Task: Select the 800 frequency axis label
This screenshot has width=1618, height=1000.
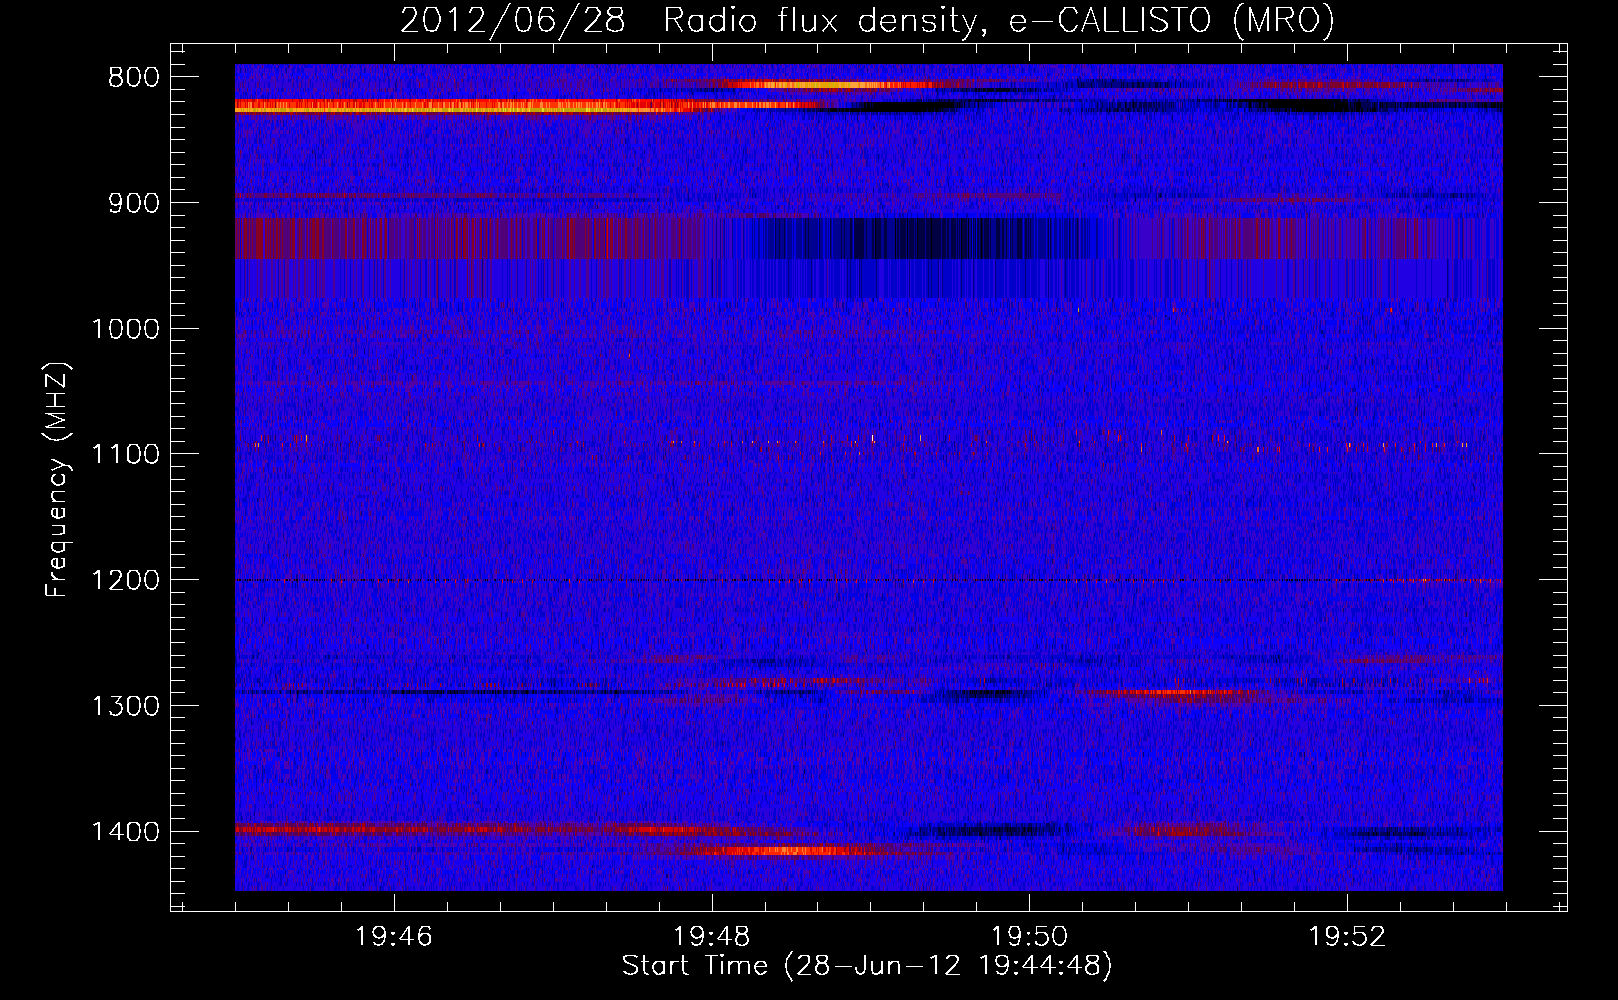Action: tap(133, 78)
